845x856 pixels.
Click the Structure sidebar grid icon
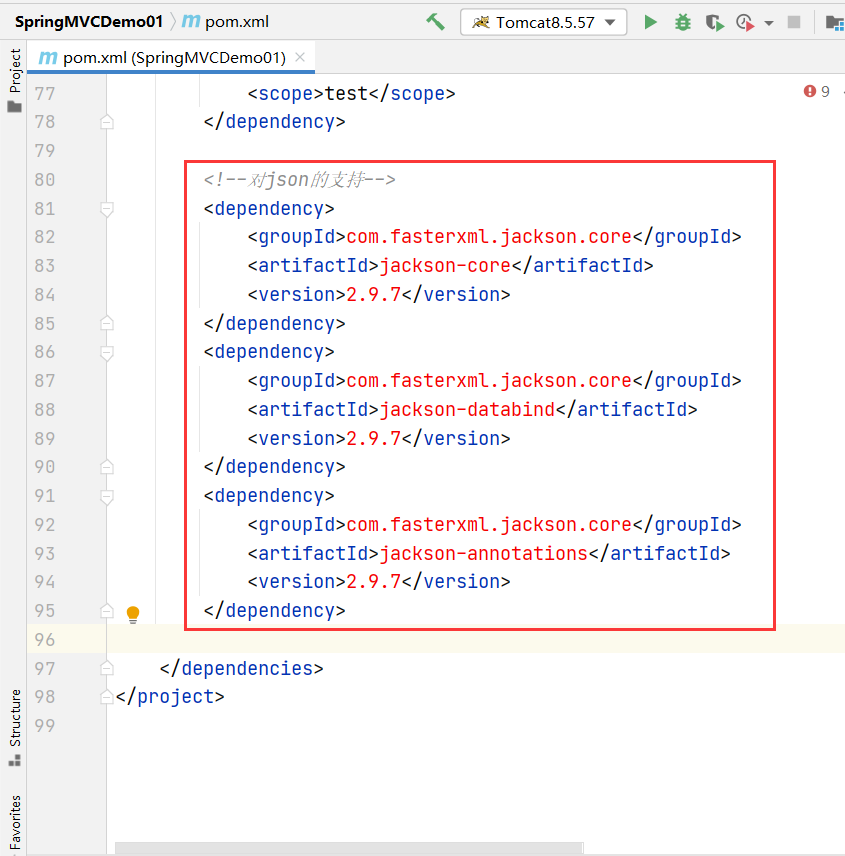point(15,760)
